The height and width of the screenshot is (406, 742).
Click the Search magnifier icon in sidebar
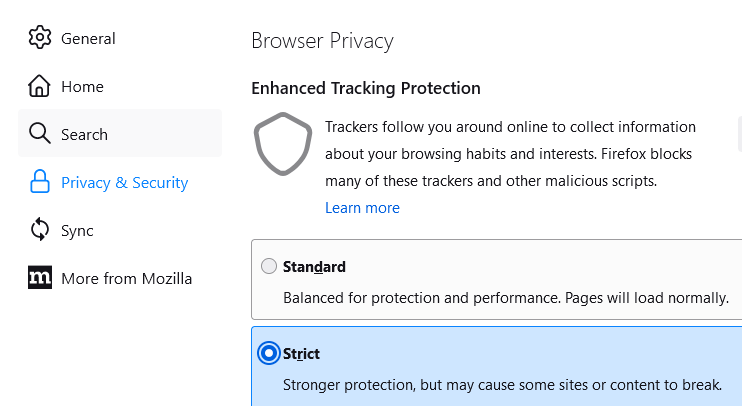coord(40,134)
